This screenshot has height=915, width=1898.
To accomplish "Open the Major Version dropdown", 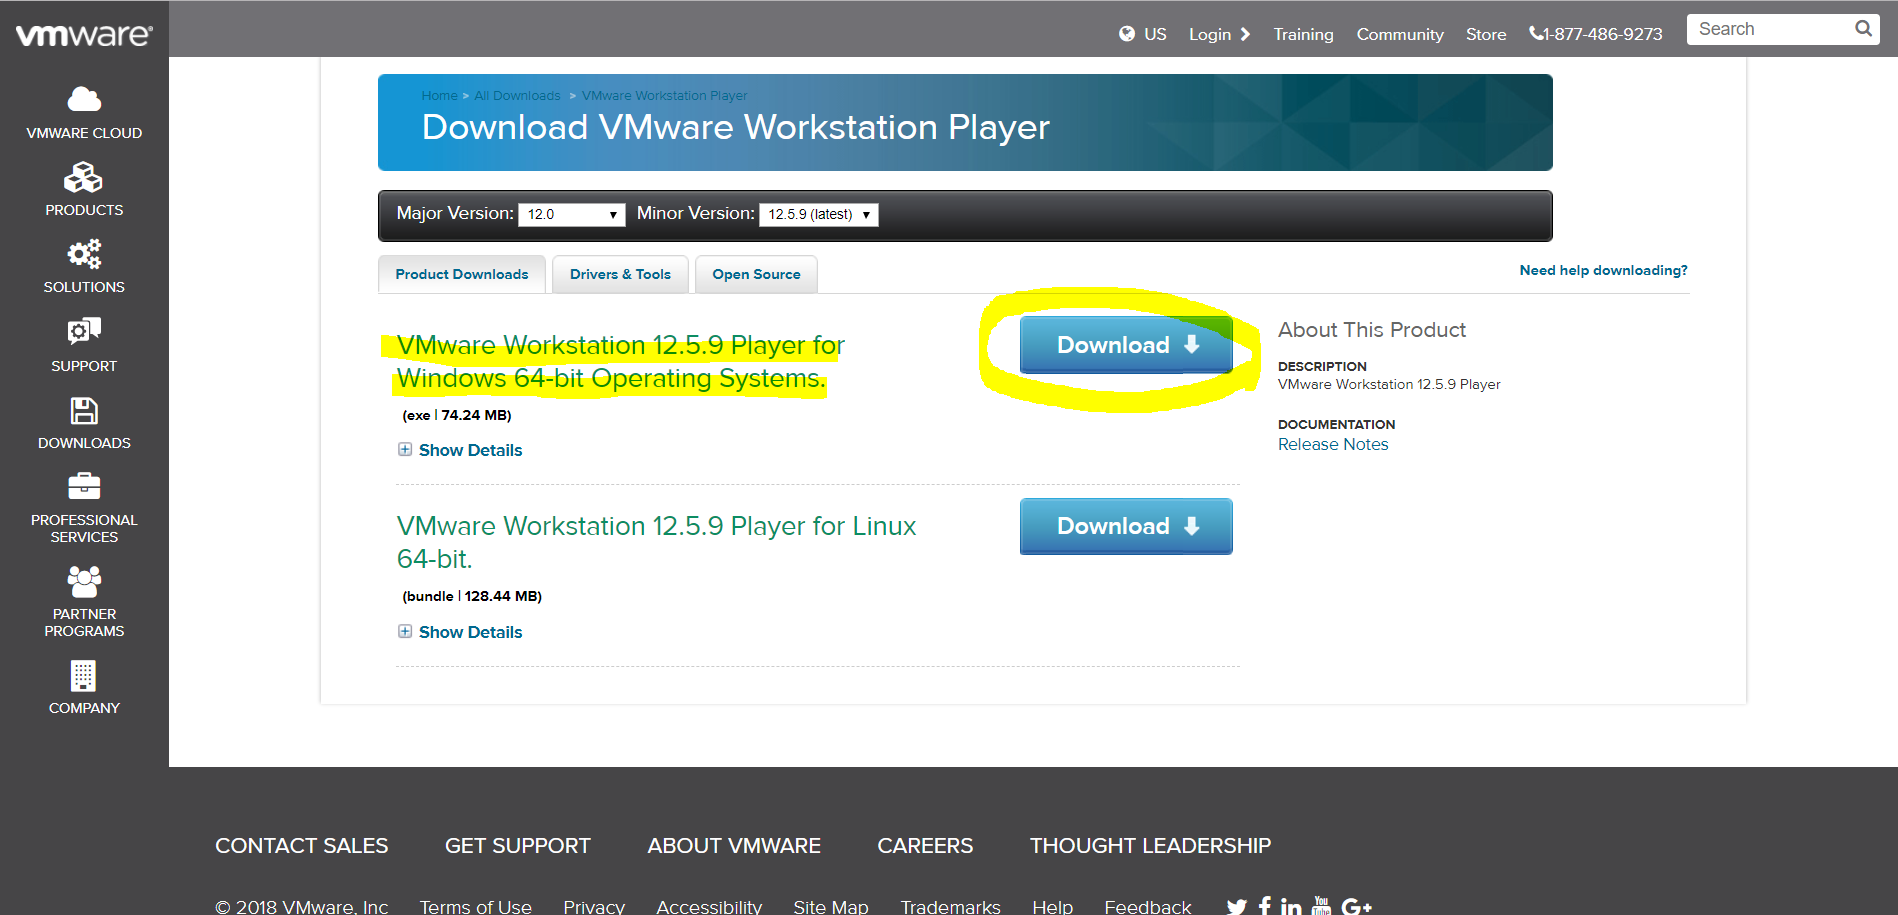I will (572, 214).
